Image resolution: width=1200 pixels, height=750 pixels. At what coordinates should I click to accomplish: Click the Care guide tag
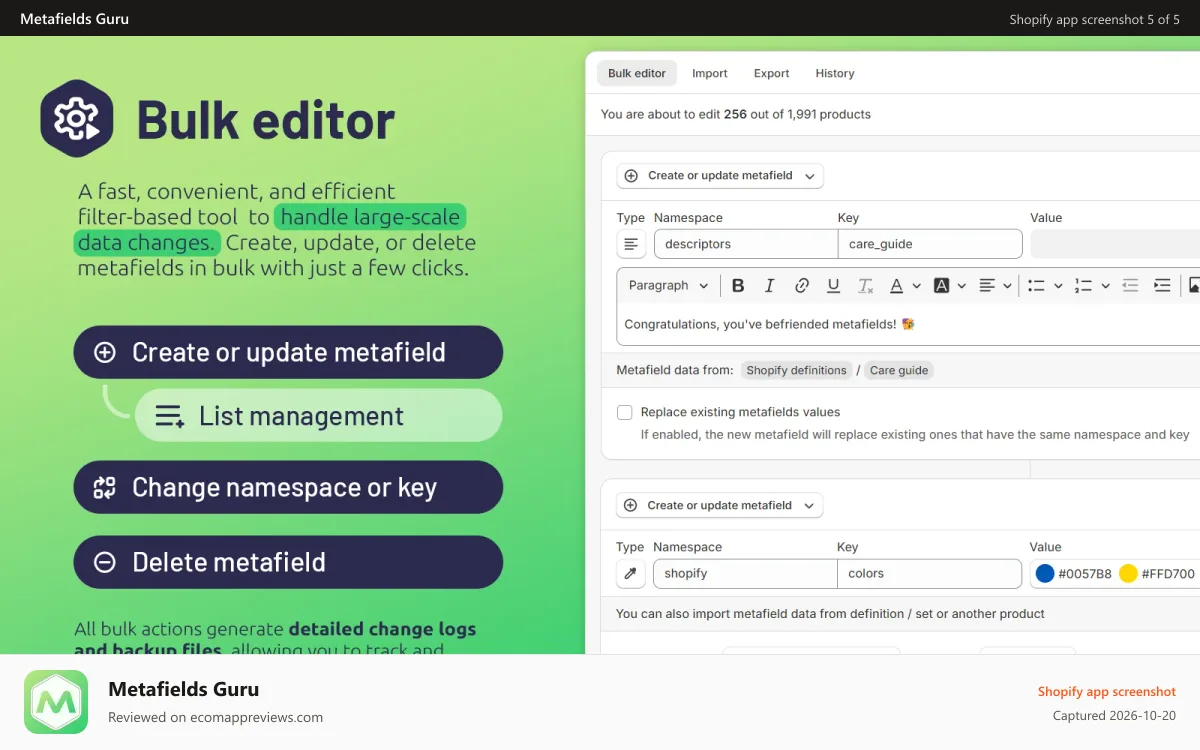pyautogui.click(x=899, y=370)
